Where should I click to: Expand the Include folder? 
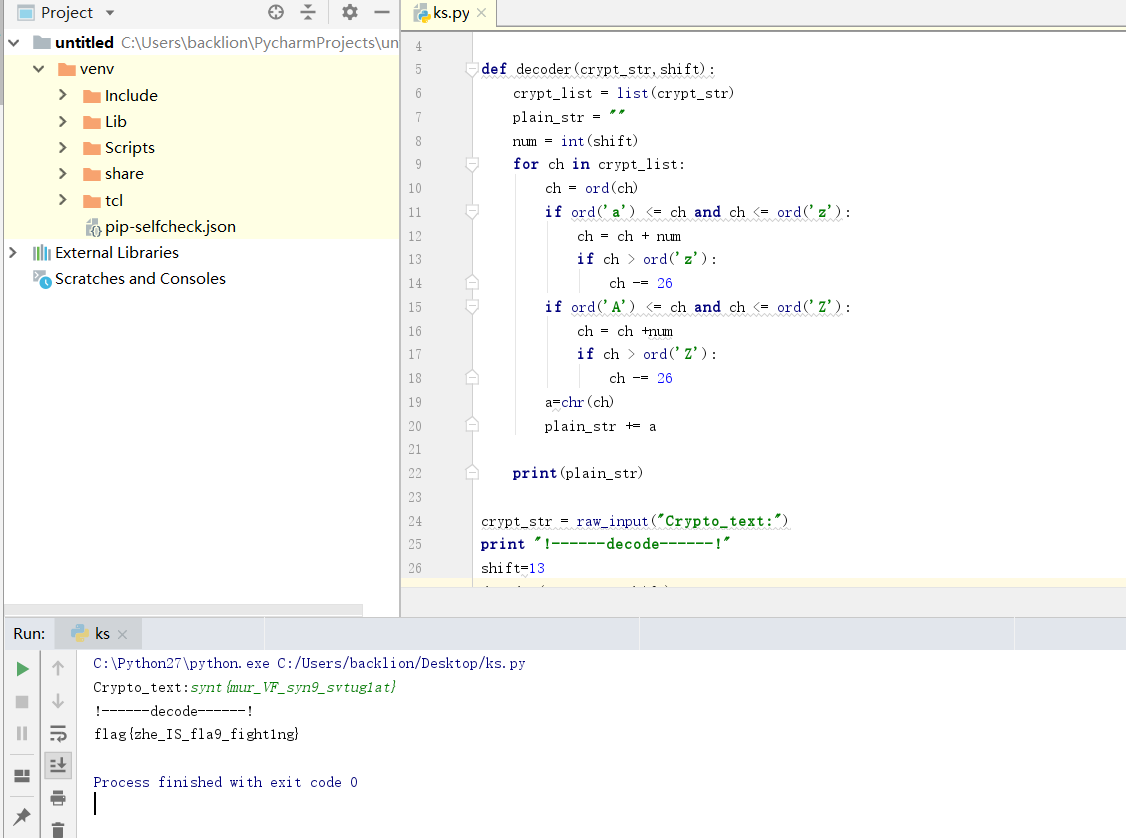click(x=62, y=95)
